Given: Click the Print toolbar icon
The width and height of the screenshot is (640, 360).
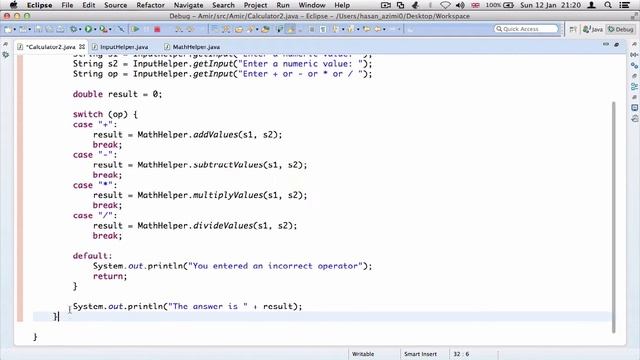Looking at the screenshot, I should click(x=60, y=29).
